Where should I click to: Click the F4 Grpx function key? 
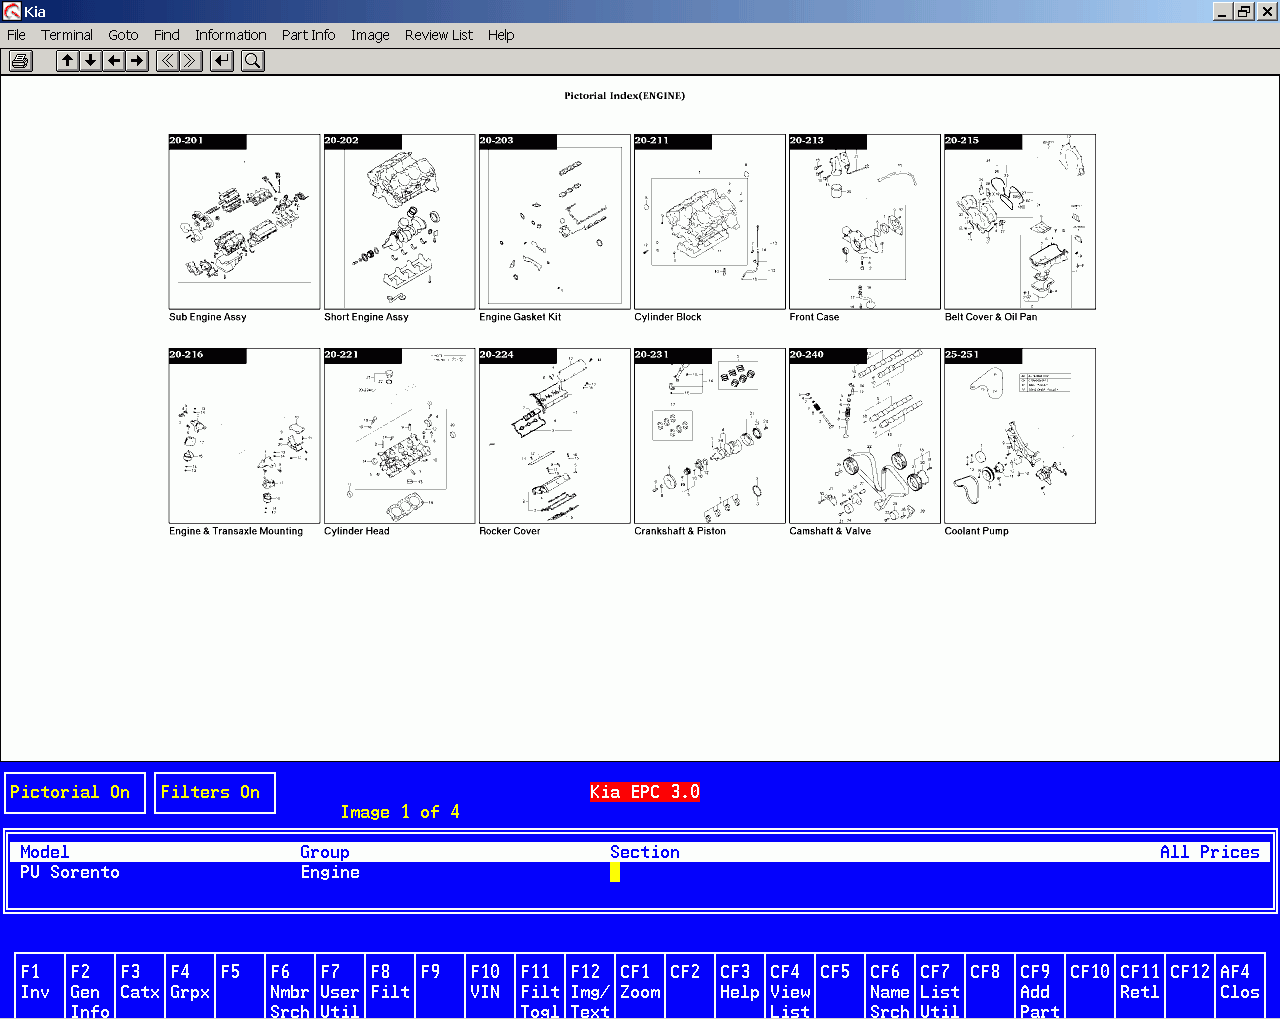[x=190, y=987]
